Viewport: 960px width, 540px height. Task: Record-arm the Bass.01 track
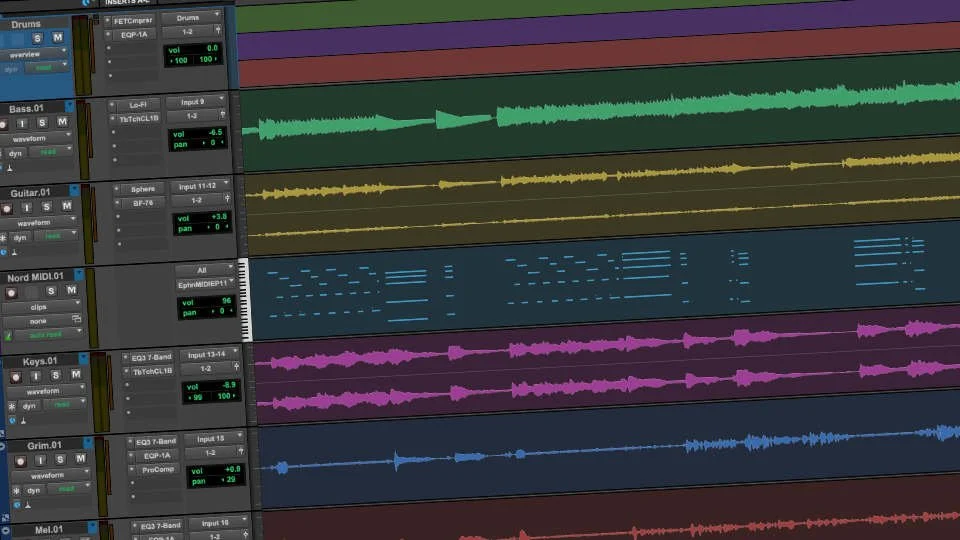pyautogui.click(x=2, y=124)
